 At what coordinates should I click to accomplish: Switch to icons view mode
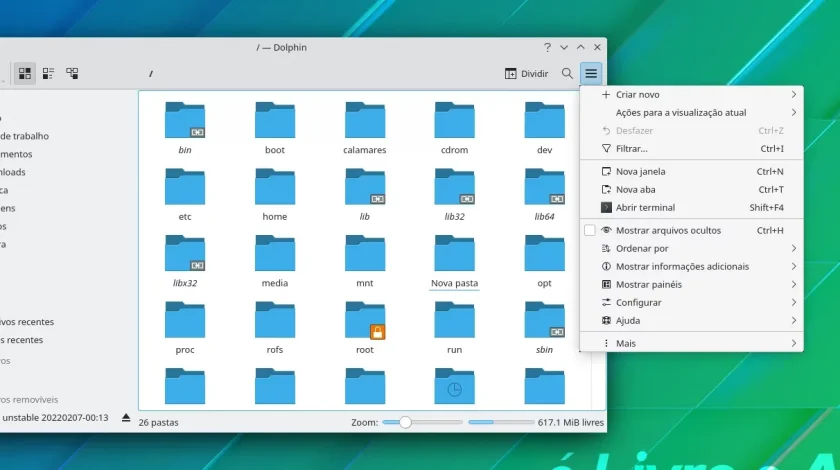(25, 73)
